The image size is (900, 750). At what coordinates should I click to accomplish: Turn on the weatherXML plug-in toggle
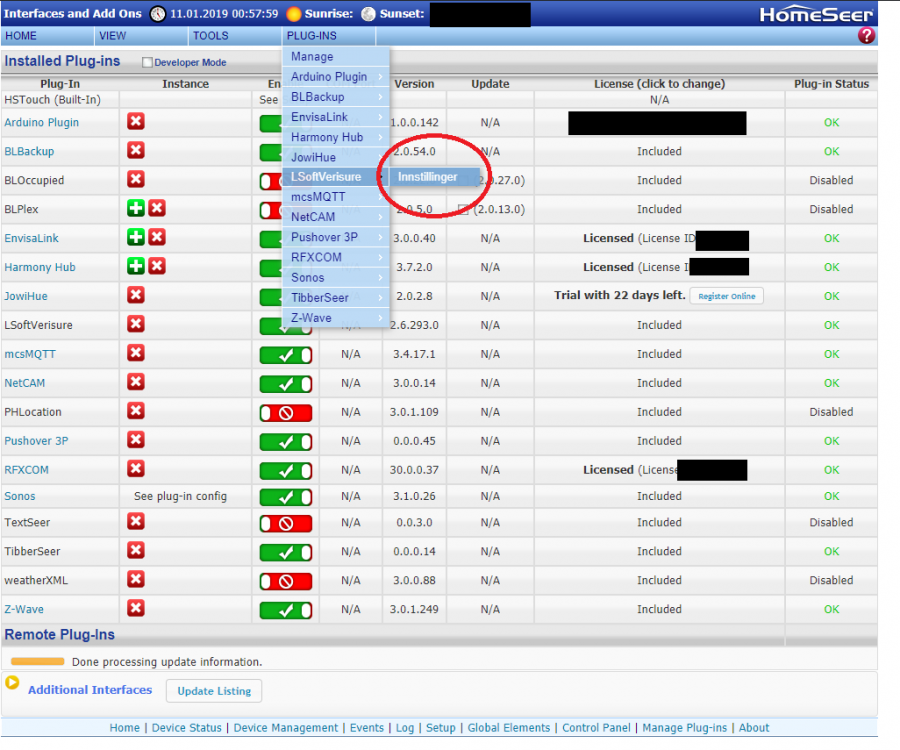(x=286, y=580)
